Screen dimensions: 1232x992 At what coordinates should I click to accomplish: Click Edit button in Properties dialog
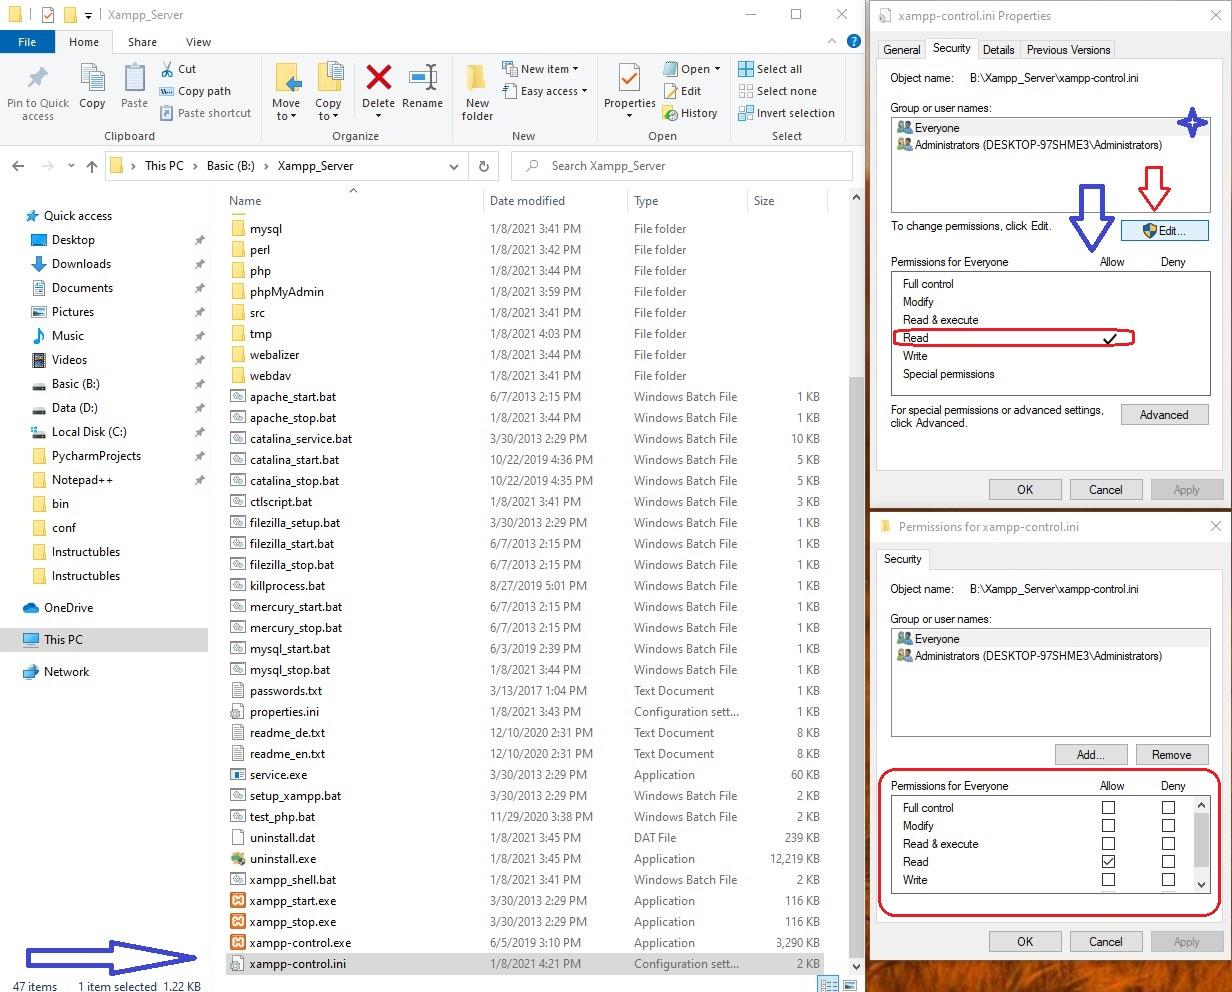tap(1164, 231)
